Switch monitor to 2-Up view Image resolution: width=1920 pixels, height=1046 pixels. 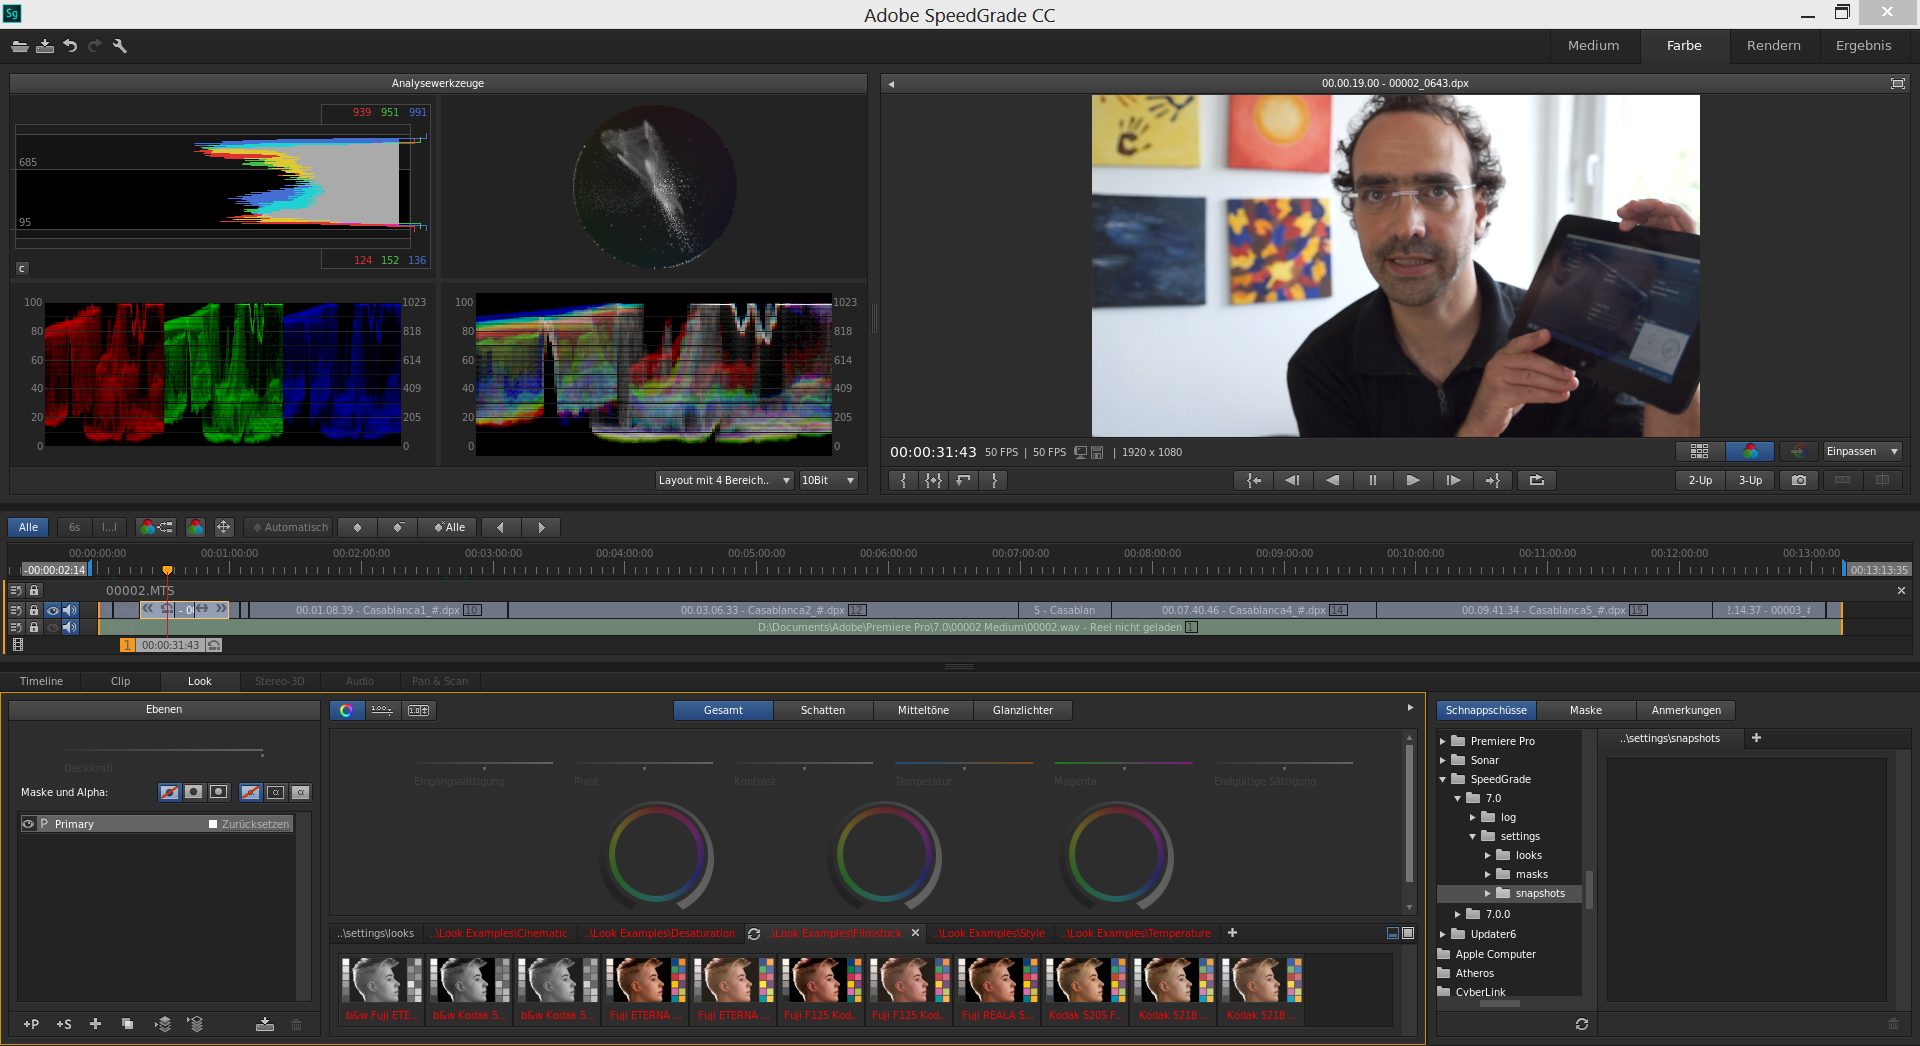pos(1700,480)
